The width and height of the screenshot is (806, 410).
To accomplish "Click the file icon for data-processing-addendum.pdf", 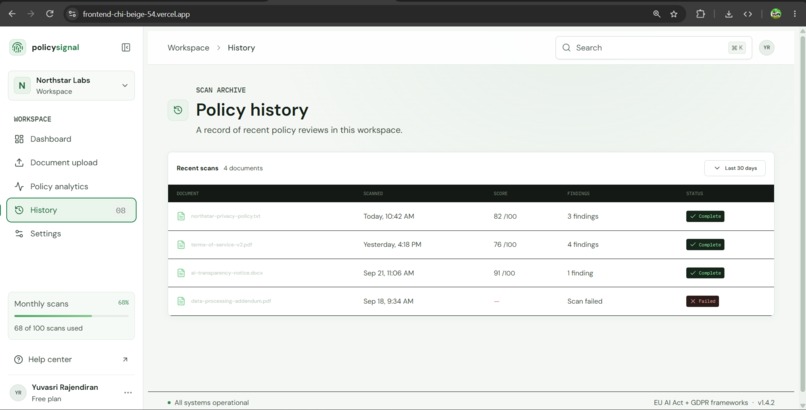I will pos(181,301).
